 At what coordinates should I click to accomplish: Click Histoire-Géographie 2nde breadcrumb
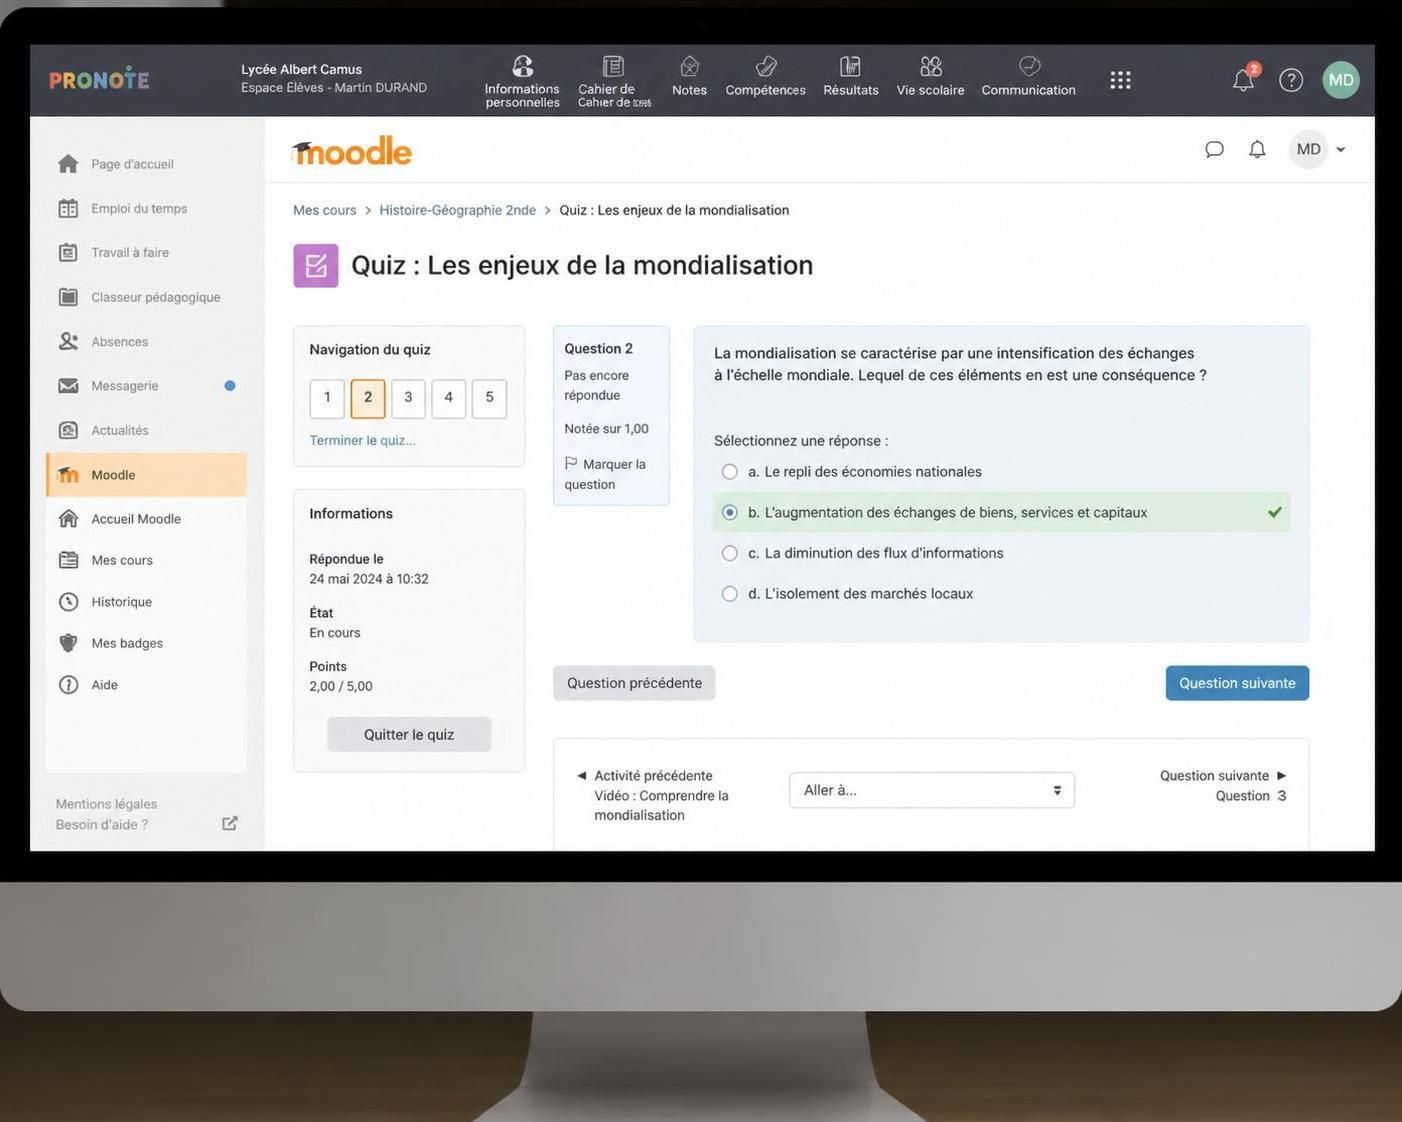[457, 210]
